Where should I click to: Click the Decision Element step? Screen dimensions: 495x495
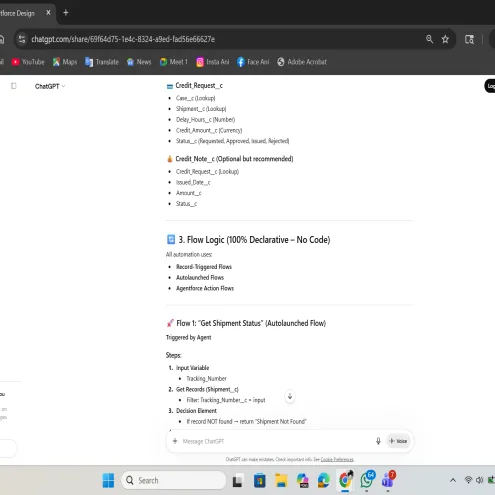pyautogui.click(x=196, y=411)
